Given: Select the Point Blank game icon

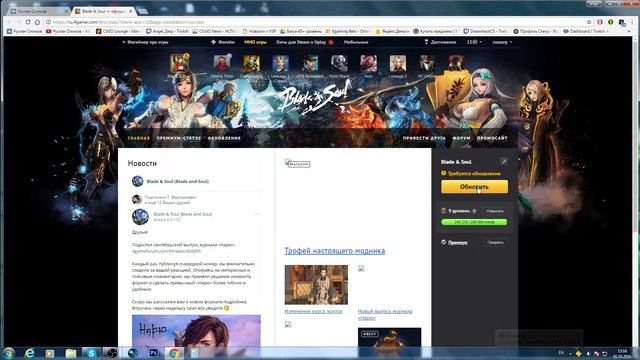Looking at the screenshot, I should 339,64.
